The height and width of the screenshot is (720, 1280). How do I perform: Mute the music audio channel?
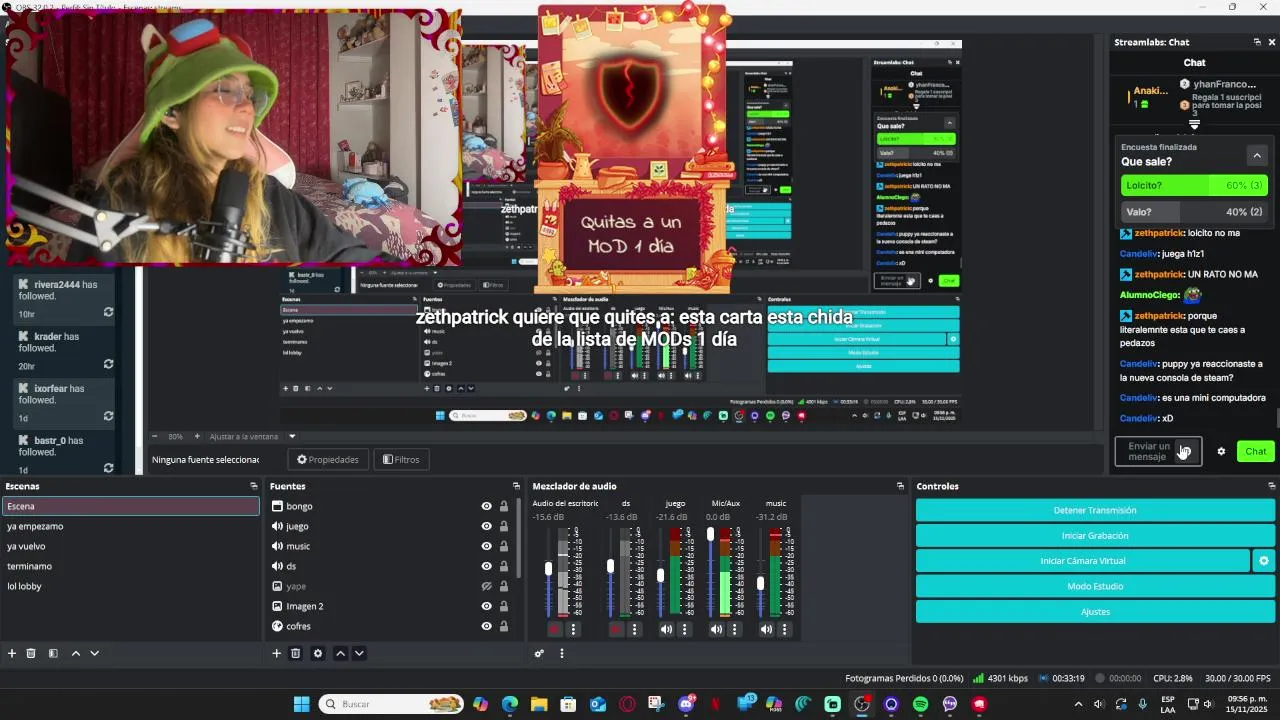pos(766,629)
